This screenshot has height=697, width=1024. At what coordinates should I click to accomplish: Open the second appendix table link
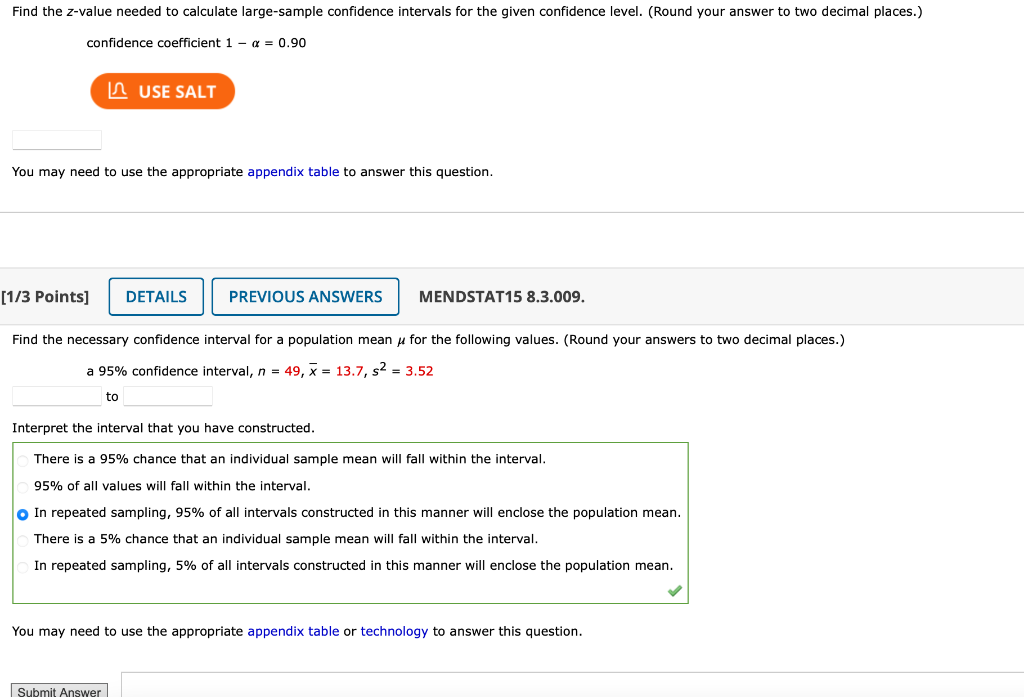pos(293,631)
